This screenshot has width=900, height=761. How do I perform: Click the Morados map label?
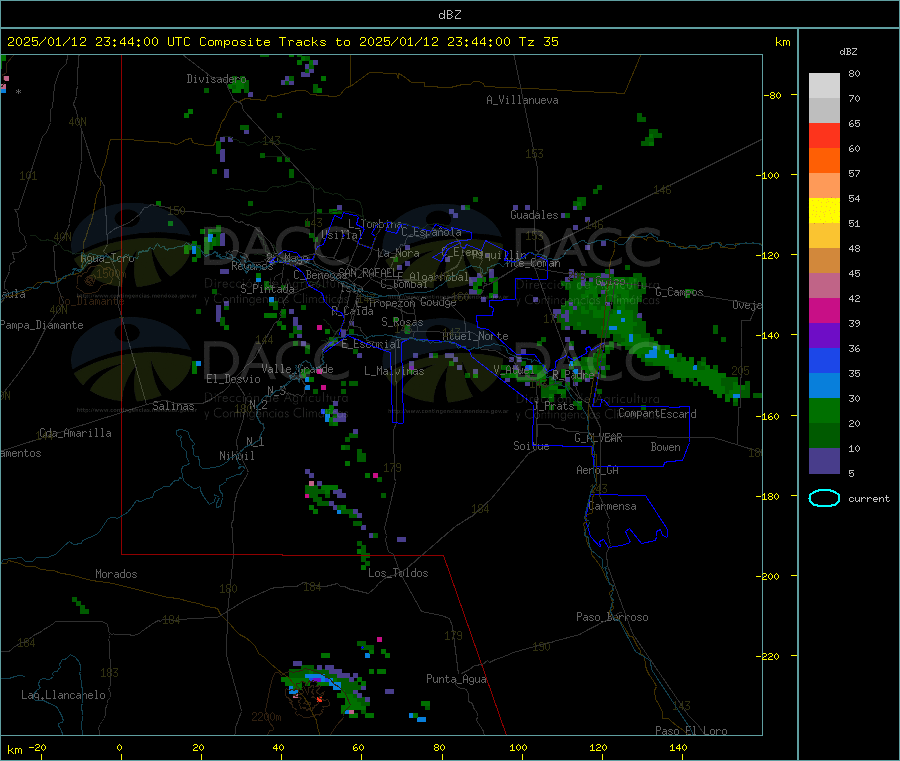[116, 574]
